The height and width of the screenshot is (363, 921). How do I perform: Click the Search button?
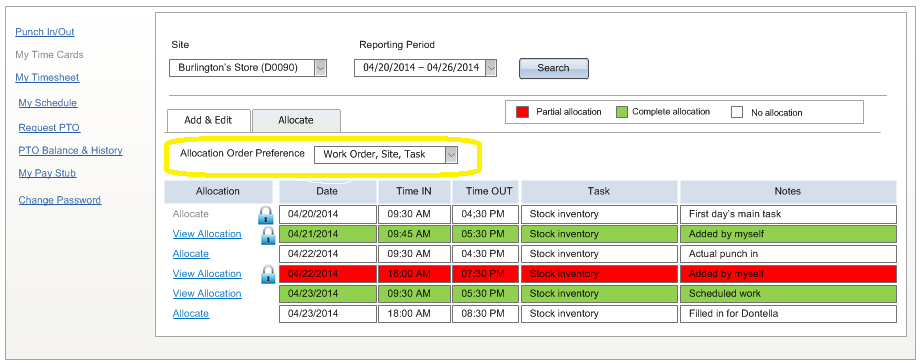553,68
